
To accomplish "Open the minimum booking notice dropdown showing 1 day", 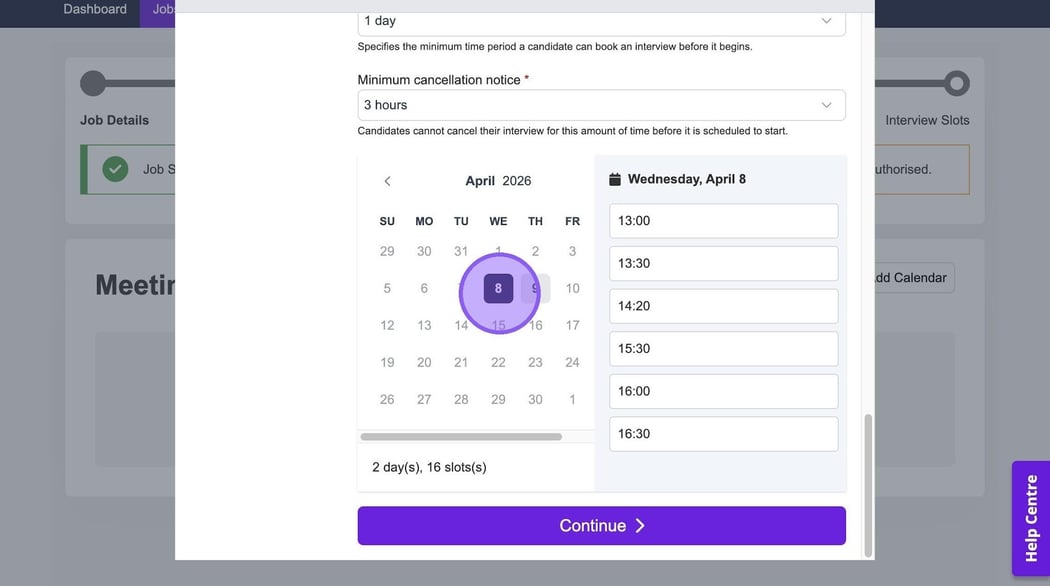I will 601,21.
